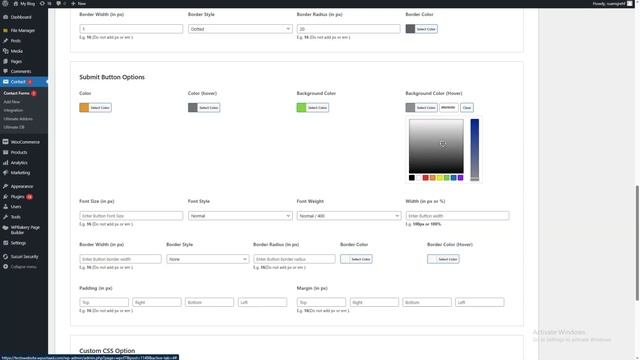Click the submit button Border Width input
Screen dimensions: 640x360
120,259
